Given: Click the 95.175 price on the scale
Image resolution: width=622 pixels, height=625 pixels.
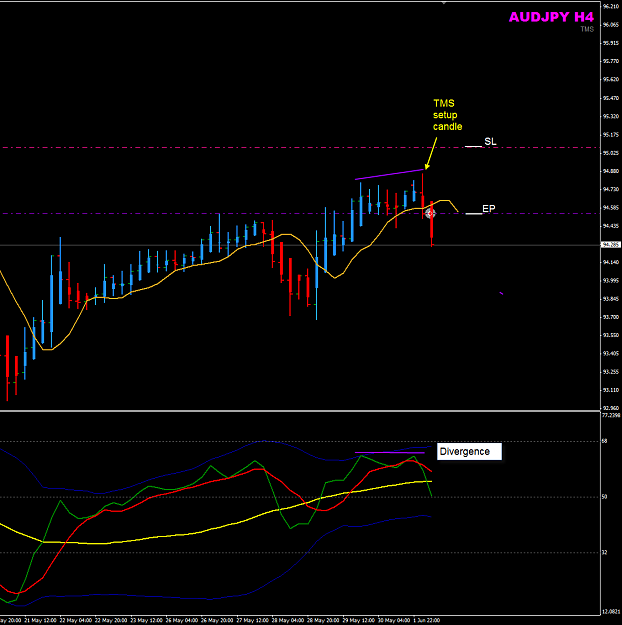Looking at the screenshot, I should [610, 135].
